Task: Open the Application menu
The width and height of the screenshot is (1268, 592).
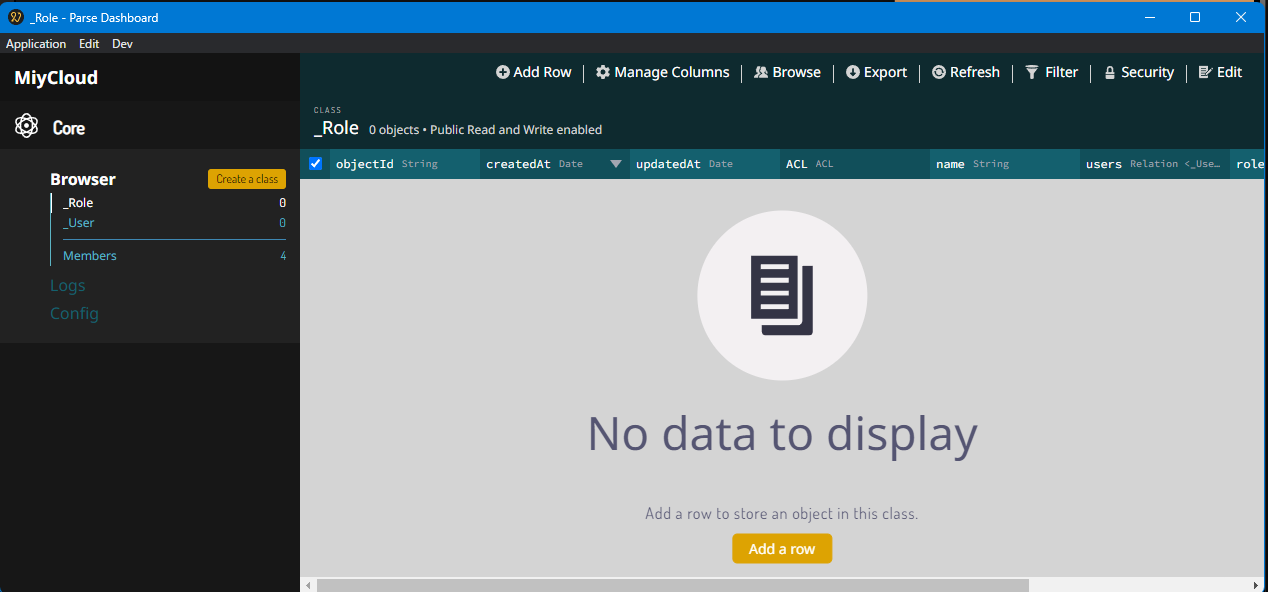Action: [x=36, y=44]
